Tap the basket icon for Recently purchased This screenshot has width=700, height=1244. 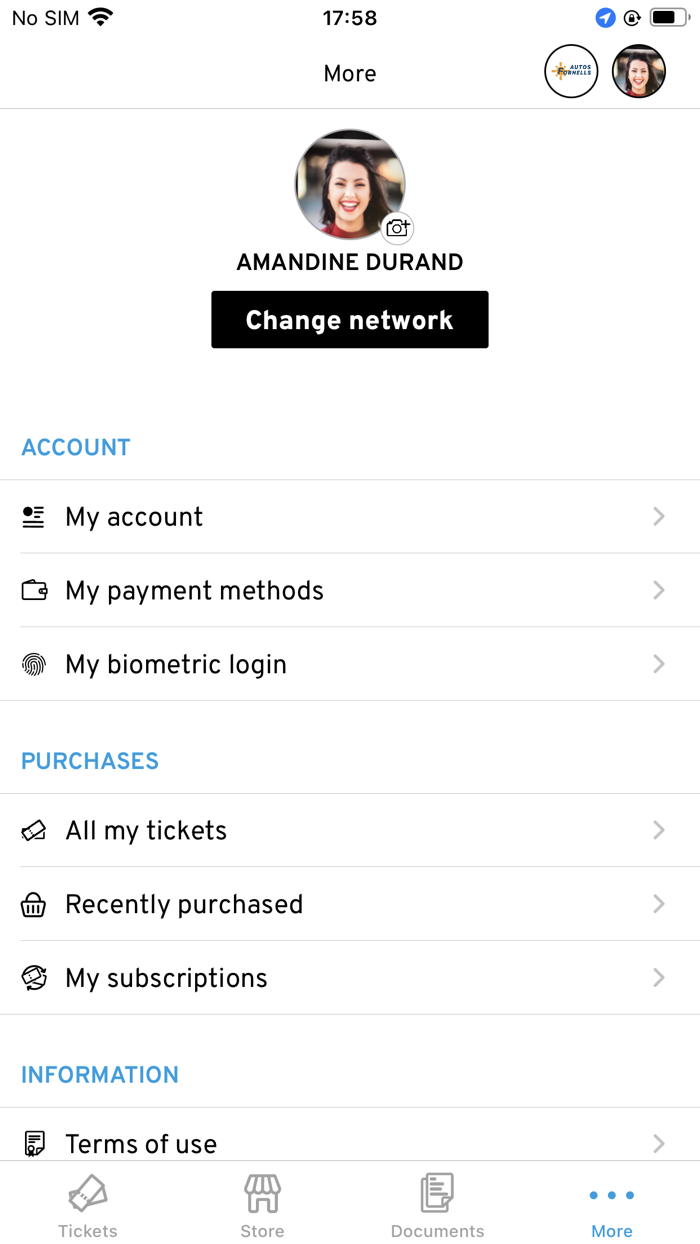click(x=34, y=905)
